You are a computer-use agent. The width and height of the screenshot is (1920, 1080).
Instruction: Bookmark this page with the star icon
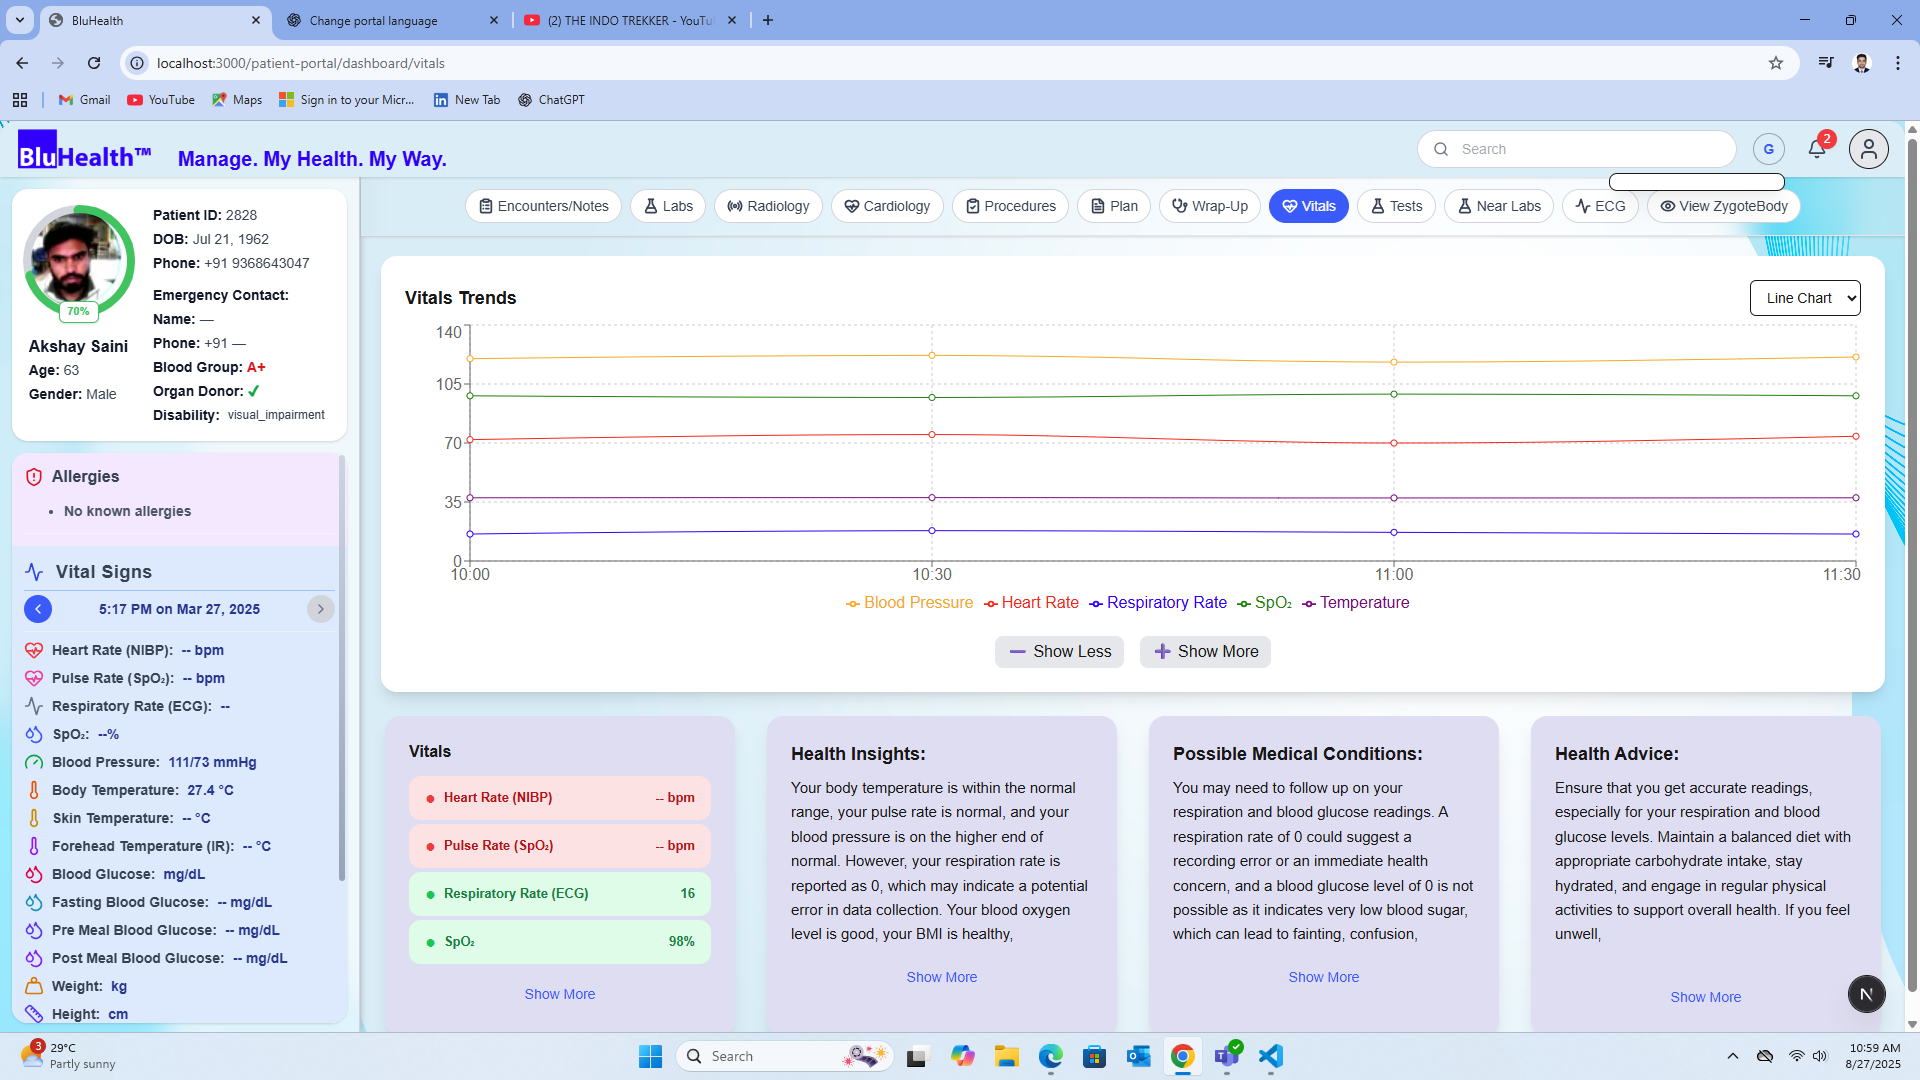pos(1776,63)
